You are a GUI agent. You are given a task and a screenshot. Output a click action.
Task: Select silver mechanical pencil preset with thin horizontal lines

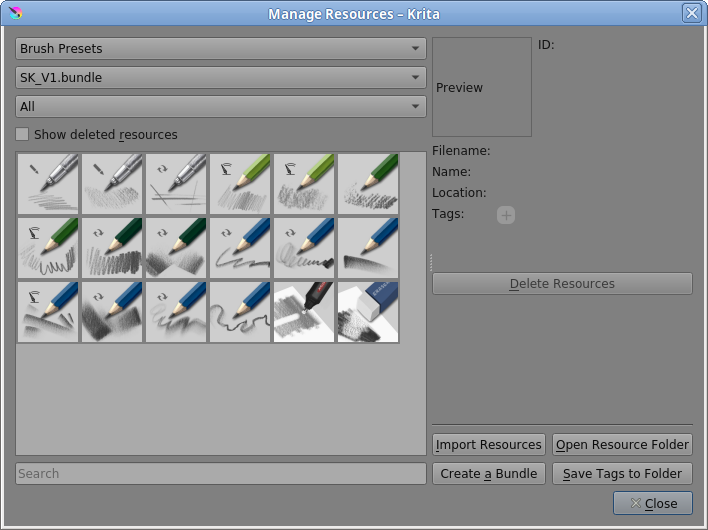pyautogui.click(x=48, y=184)
